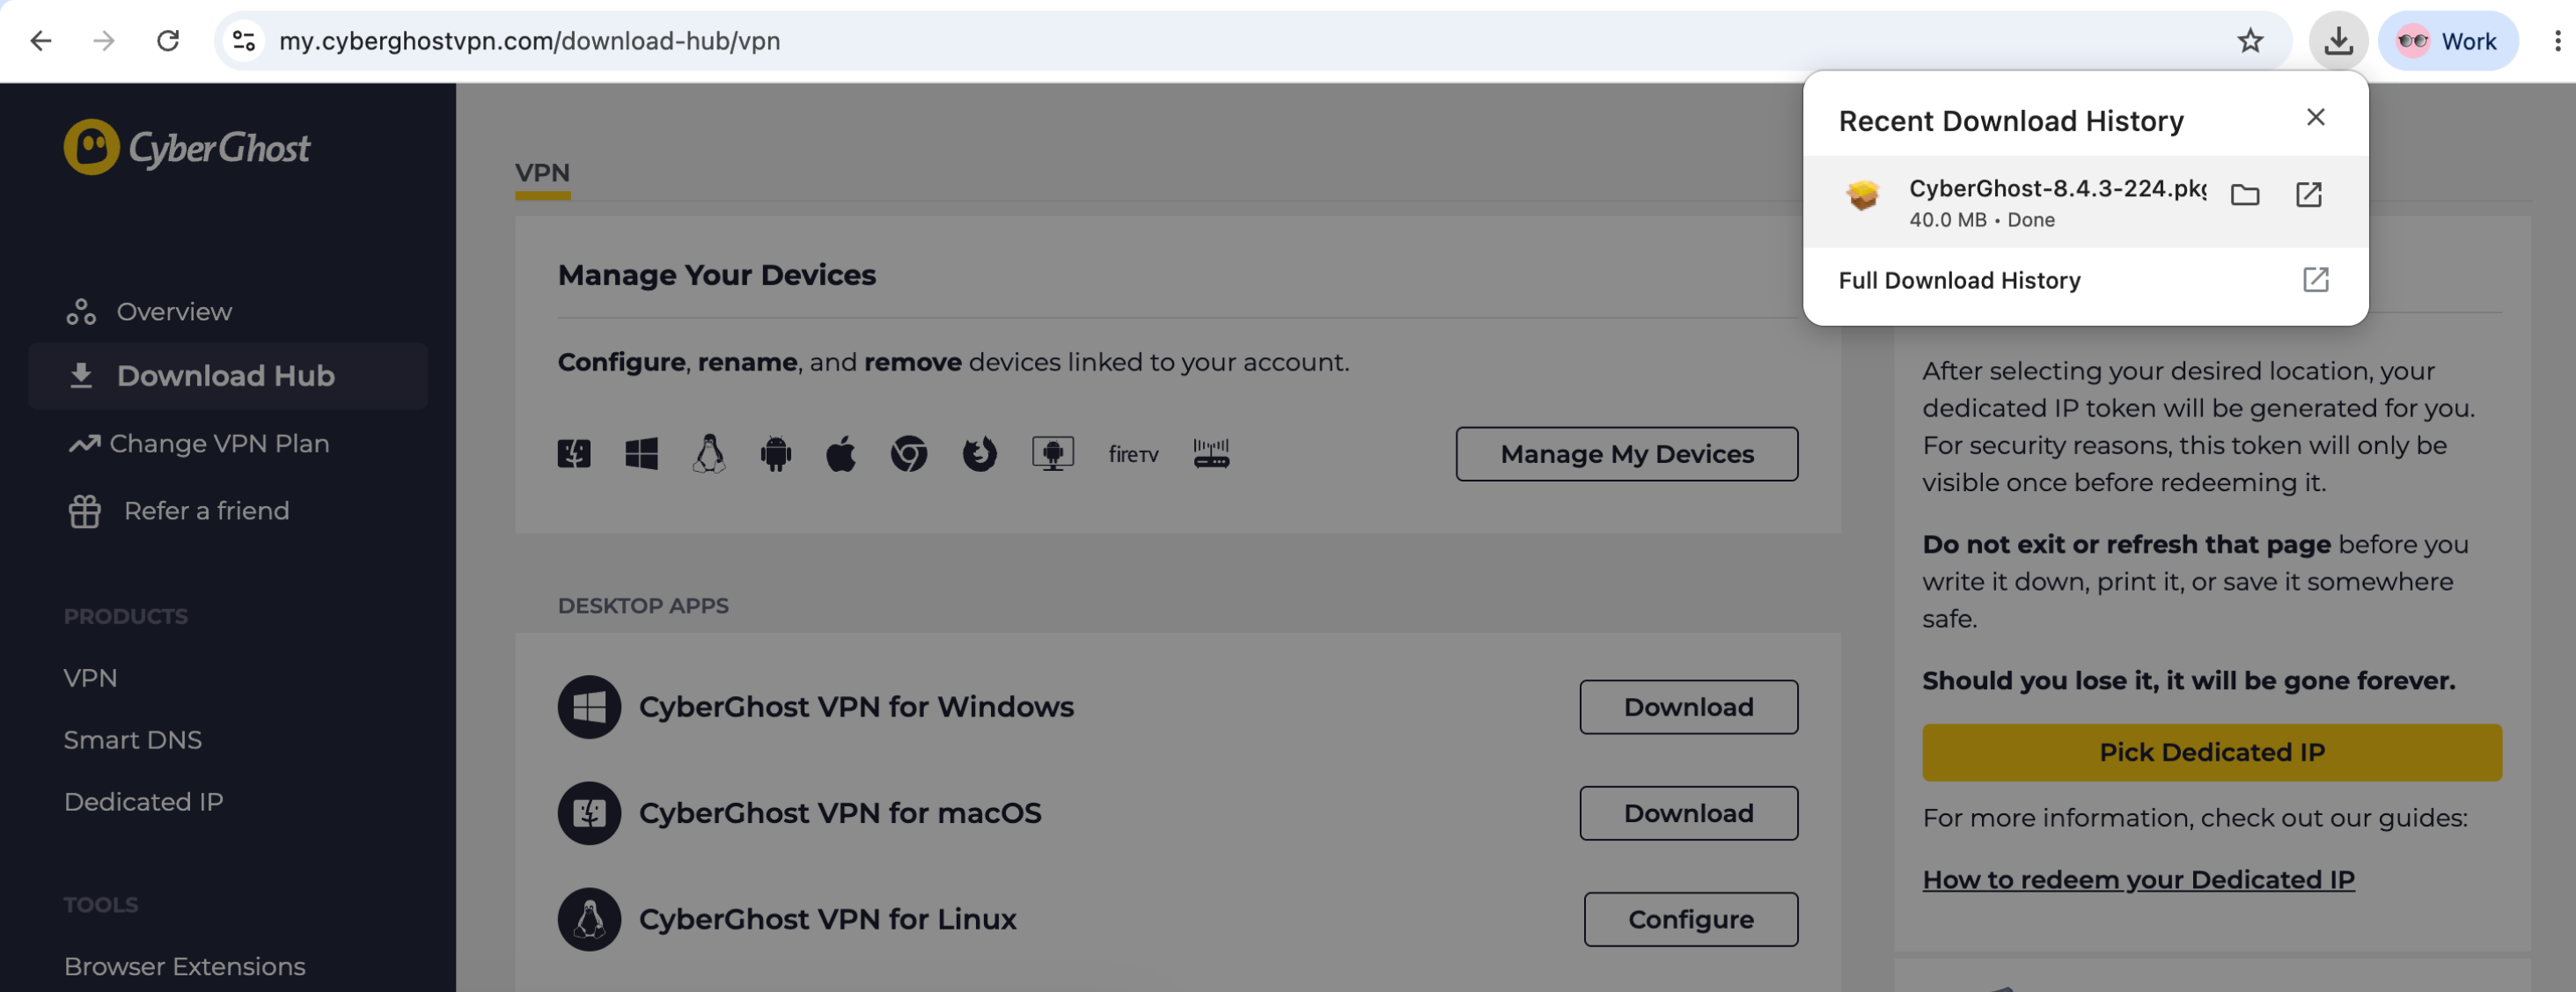
Task: Open site information icon in address bar
Action: (244, 41)
